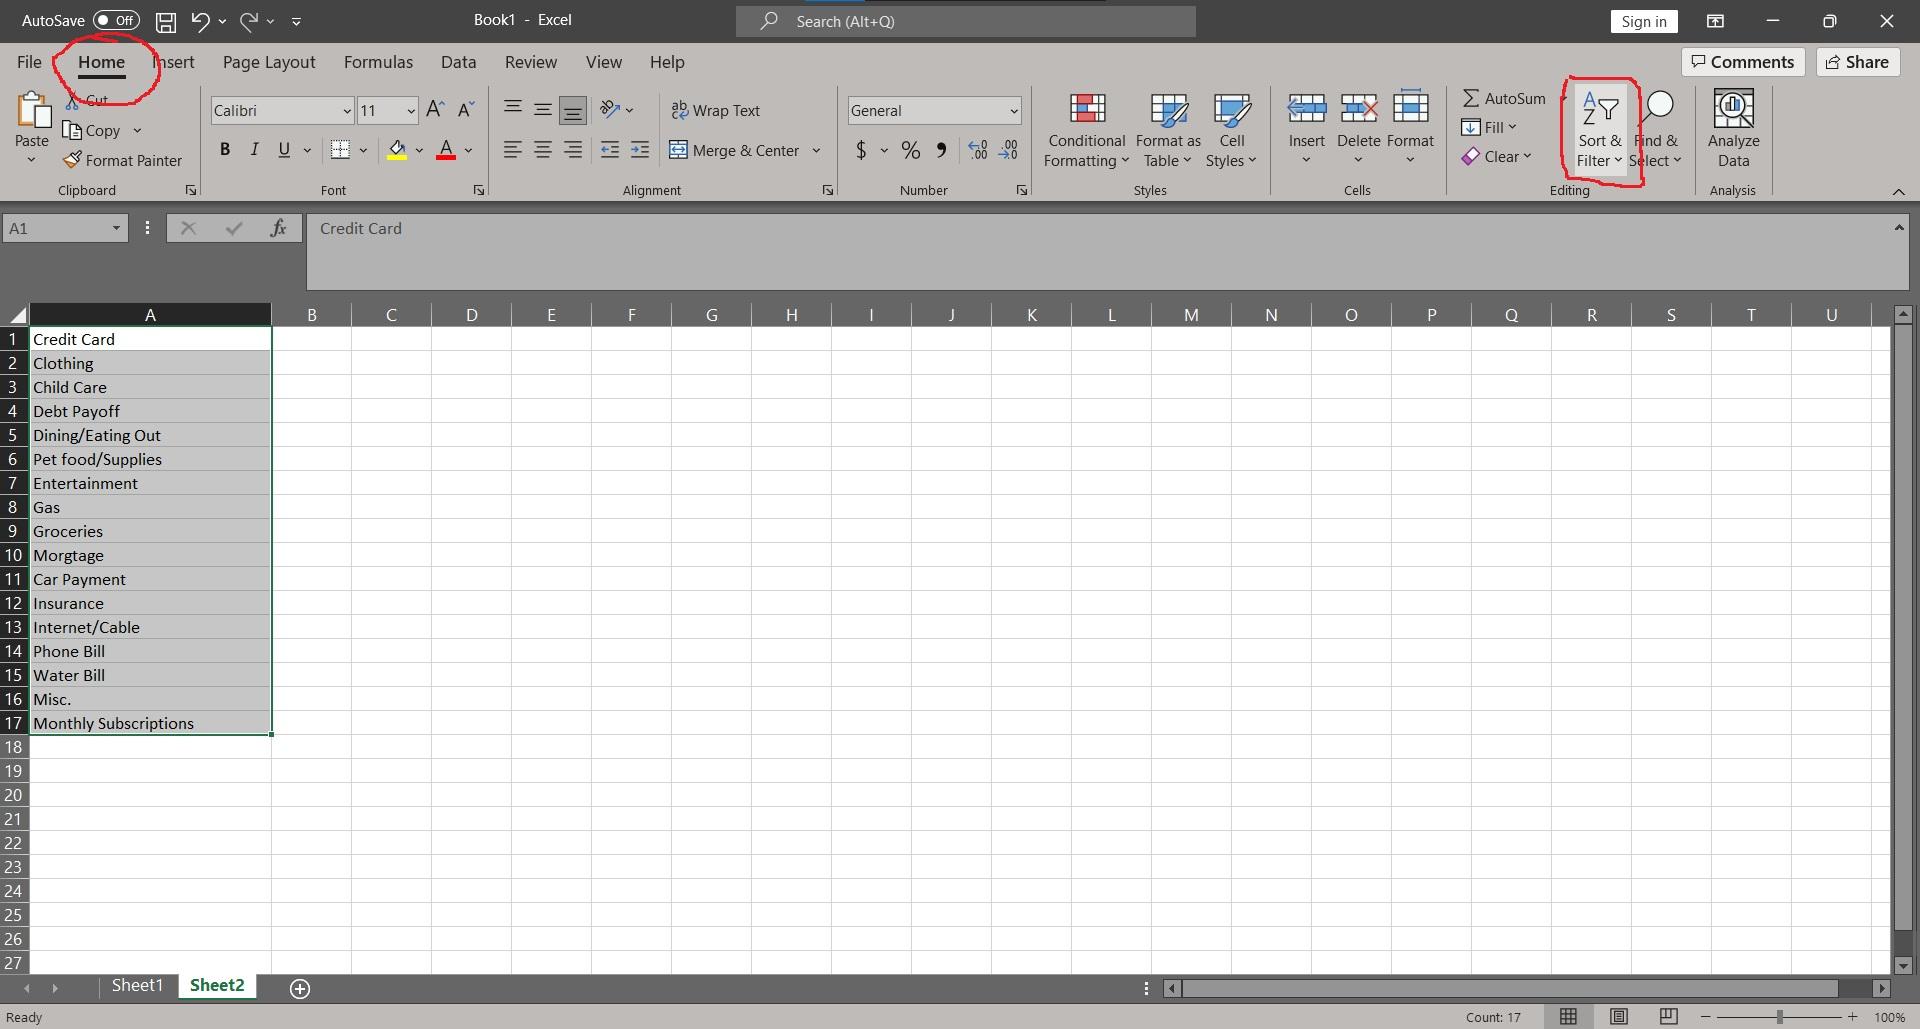
Task: Align text to the left
Action: 513,150
